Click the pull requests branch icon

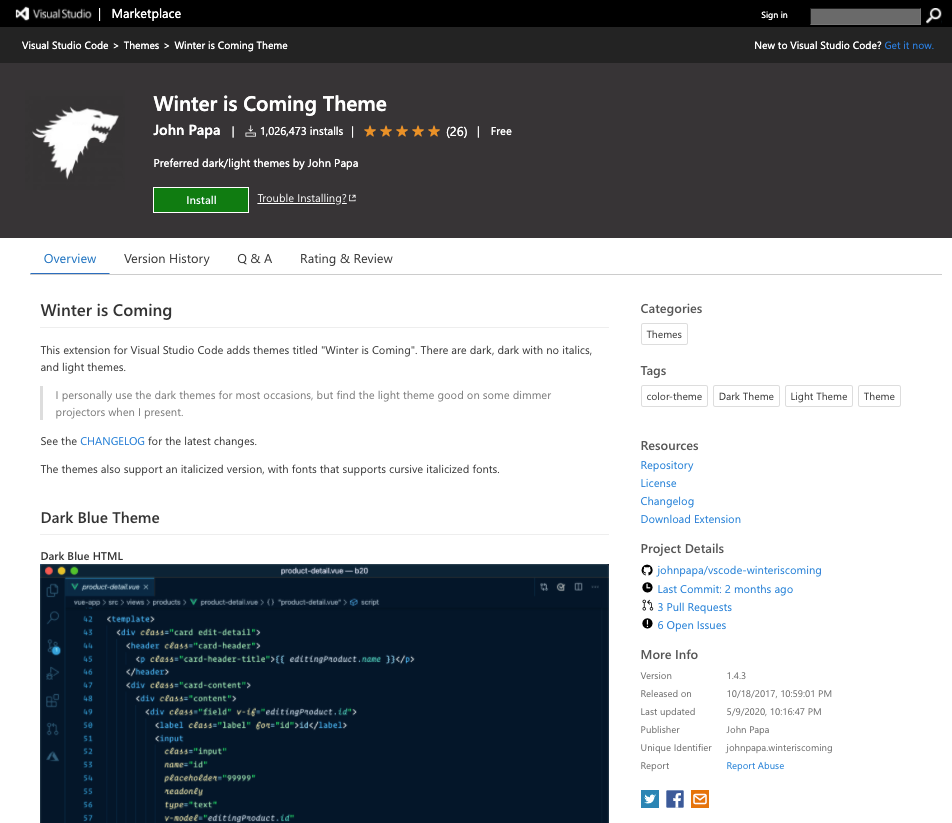(647, 606)
